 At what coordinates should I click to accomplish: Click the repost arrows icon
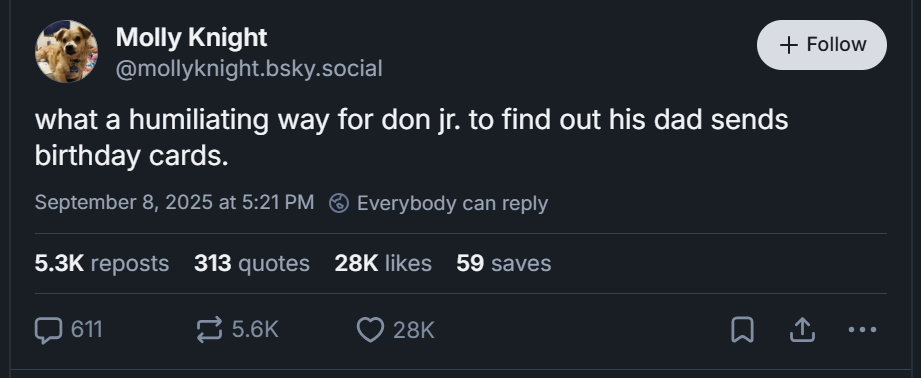point(210,329)
